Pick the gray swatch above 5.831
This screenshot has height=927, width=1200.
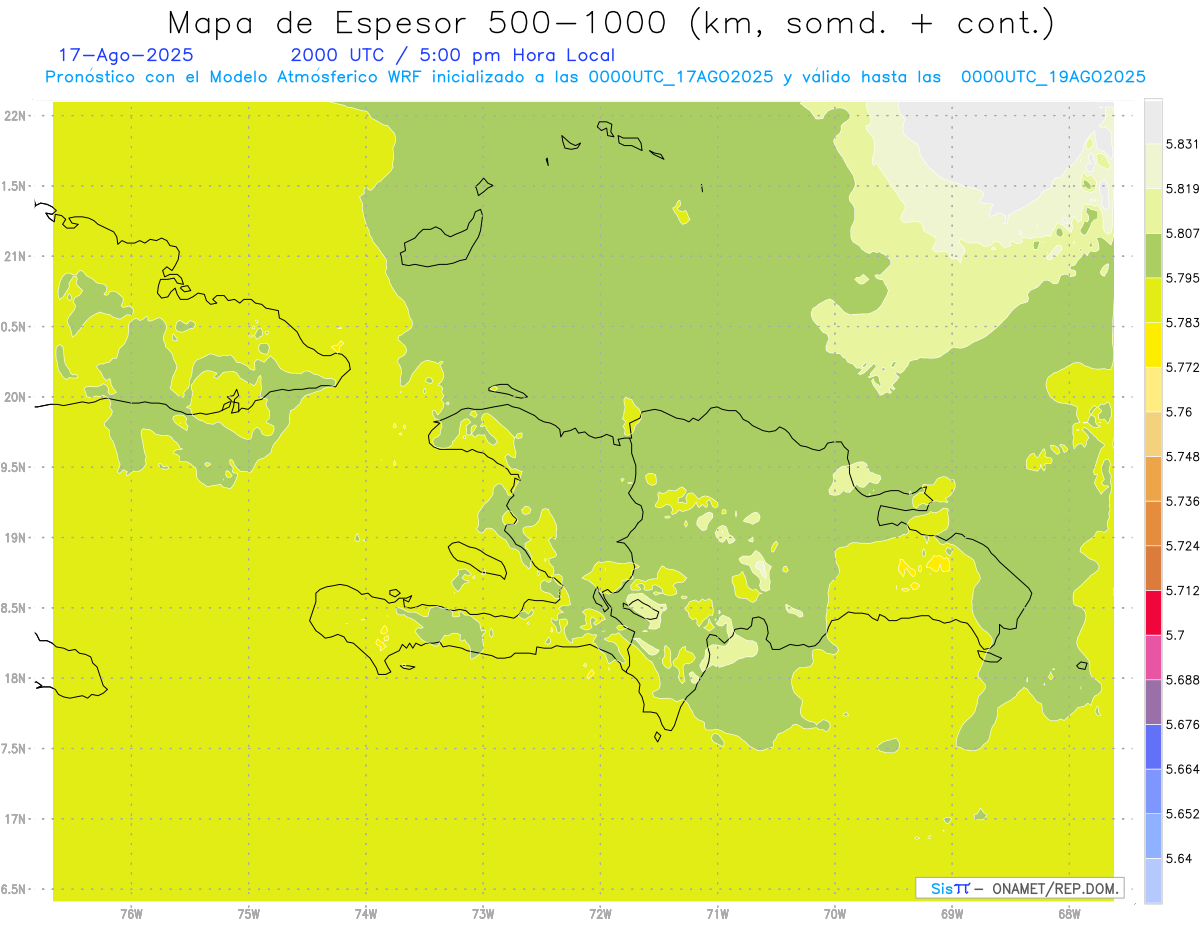[1153, 121]
